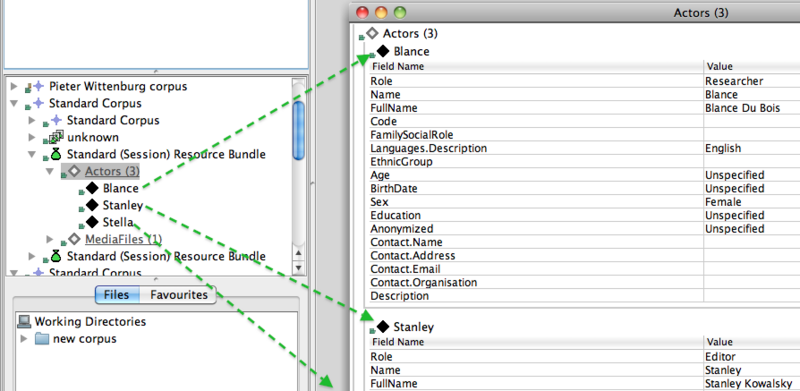Click the FamilySocialRole field name
Viewport: 800px width, 391px height.
412,135
